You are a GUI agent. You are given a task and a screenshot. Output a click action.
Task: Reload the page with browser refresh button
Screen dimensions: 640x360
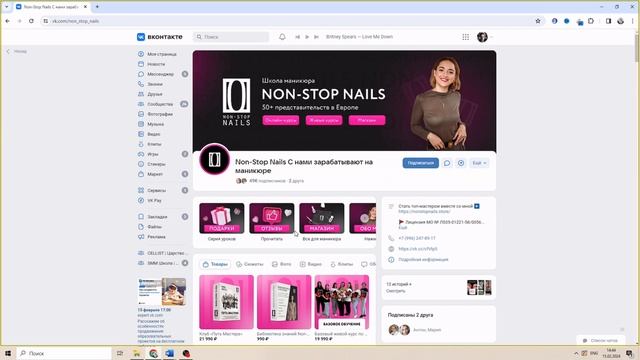[31, 21]
